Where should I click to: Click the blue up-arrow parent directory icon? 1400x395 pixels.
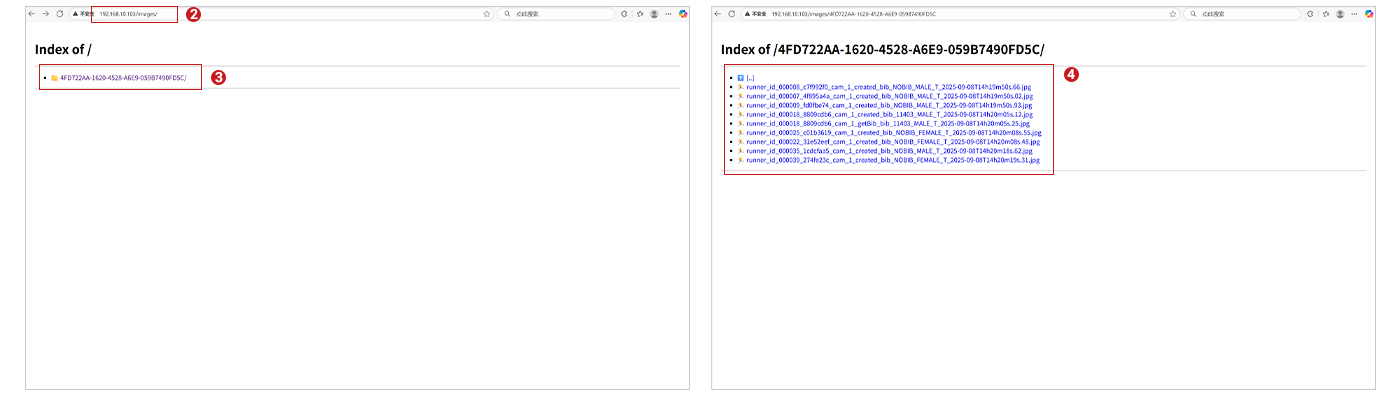[x=740, y=77]
